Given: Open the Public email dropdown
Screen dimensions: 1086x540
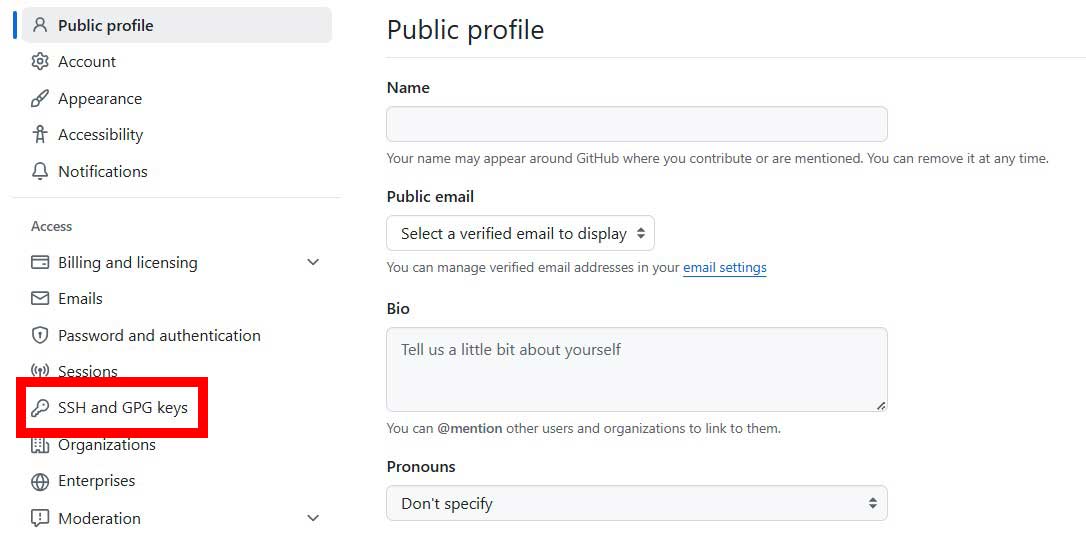Looking at the screenshot, I should tap(520, 233).
